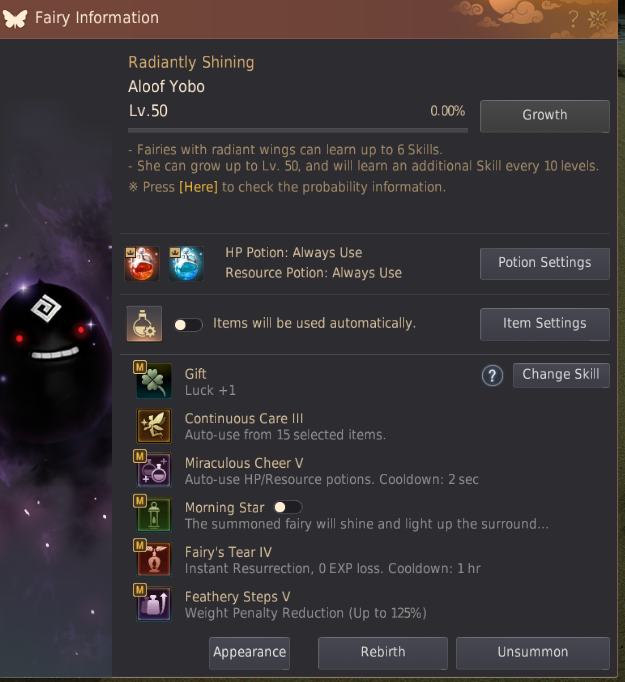
Task: Select the Miraculous Cheer V skill icon
Action: click(154, 470)
